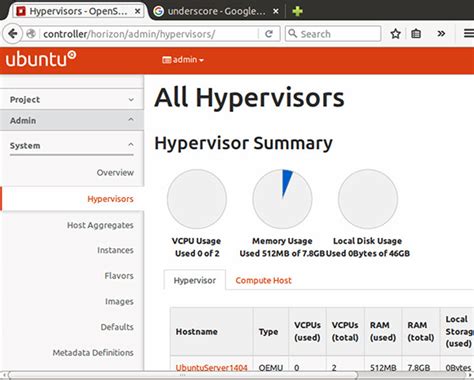The image size is (474, 380).
Task: Click the Local Disk Usage pie chart
Action: pos(368,199)
